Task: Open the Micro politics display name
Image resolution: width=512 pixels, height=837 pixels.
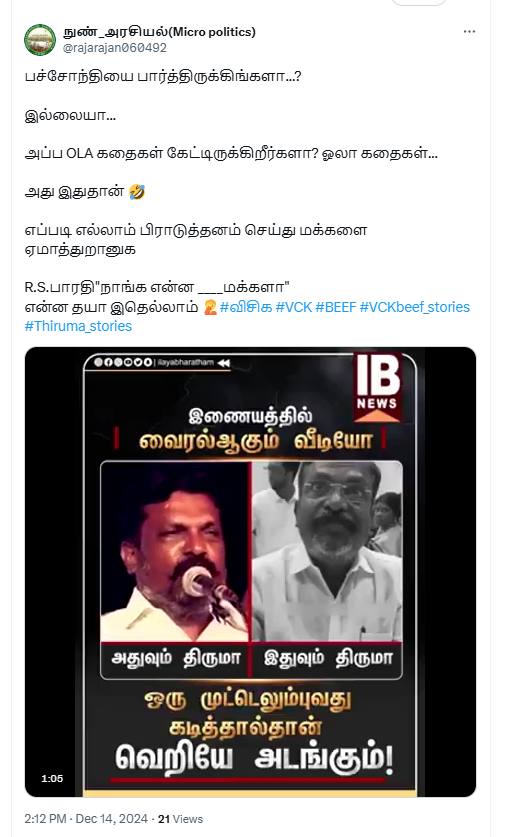Action: [x=159, y=32]
